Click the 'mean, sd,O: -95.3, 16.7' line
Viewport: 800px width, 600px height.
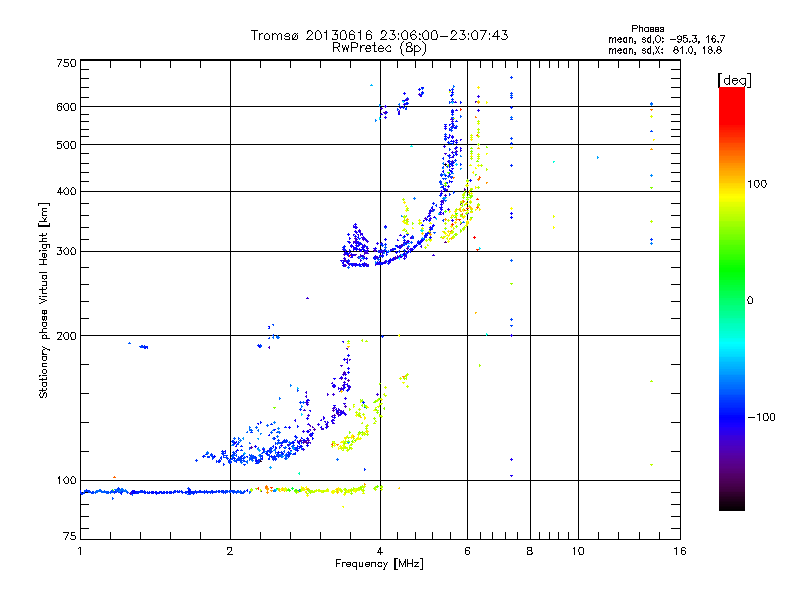tap(666, 39)
